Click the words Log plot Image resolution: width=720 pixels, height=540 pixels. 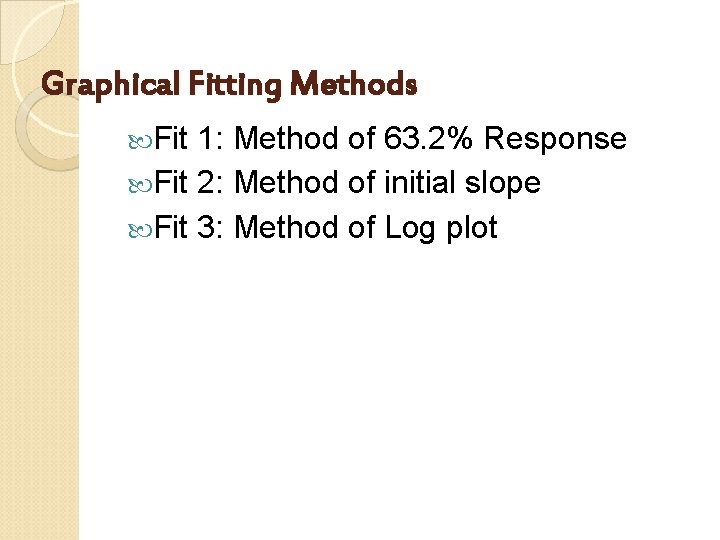click(x=440, y=228)
